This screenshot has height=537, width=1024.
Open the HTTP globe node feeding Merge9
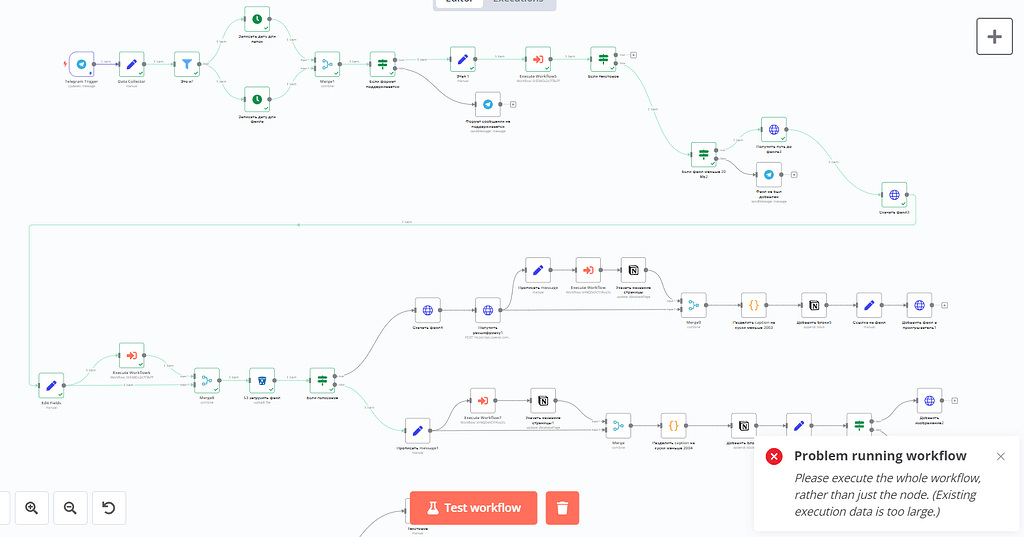pos(488,310)
